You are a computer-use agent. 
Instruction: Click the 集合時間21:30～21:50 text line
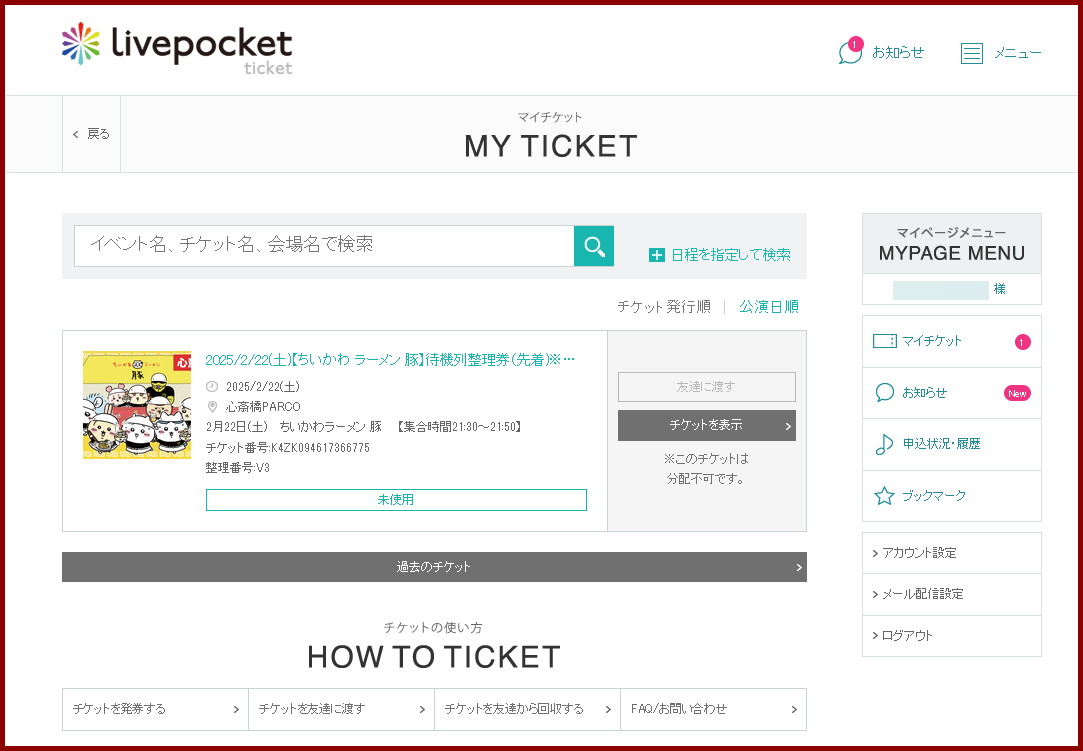[363, 427]
